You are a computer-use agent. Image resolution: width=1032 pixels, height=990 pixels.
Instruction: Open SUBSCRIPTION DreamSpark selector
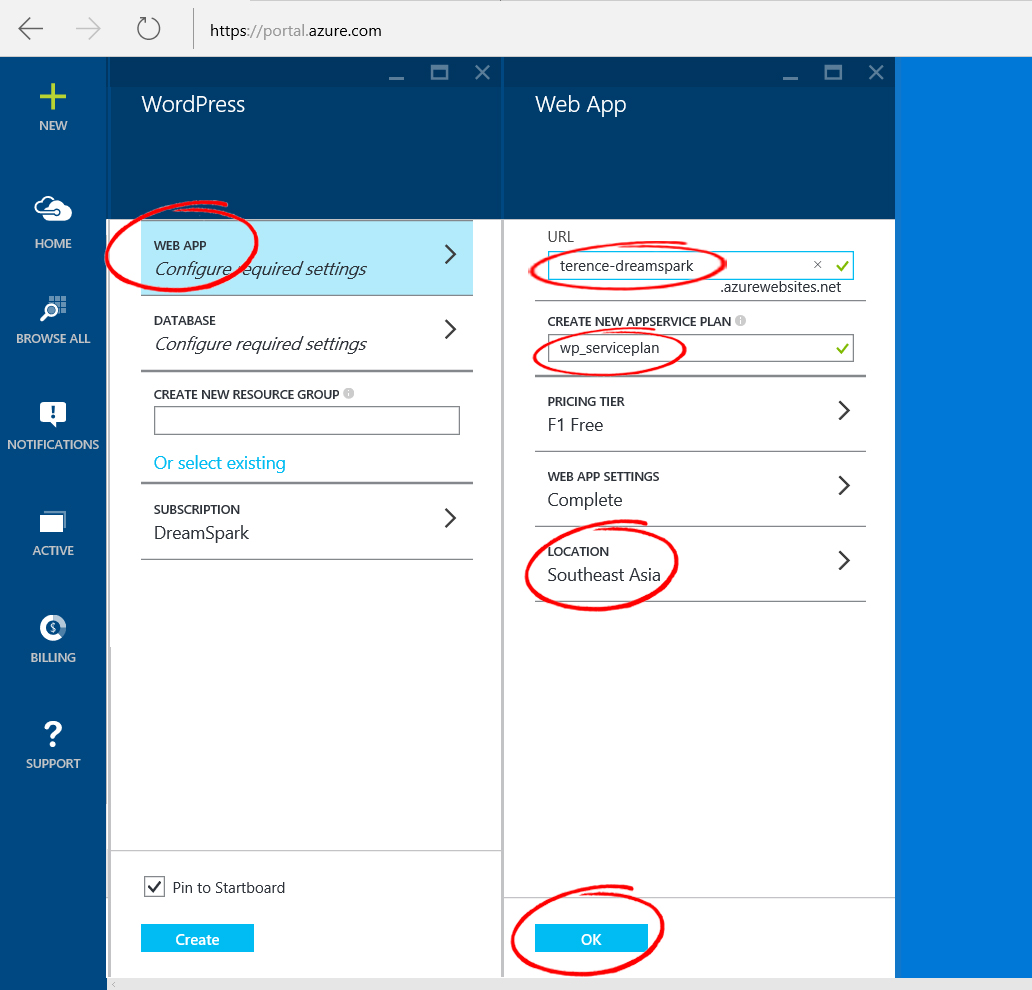coord(307,521)
